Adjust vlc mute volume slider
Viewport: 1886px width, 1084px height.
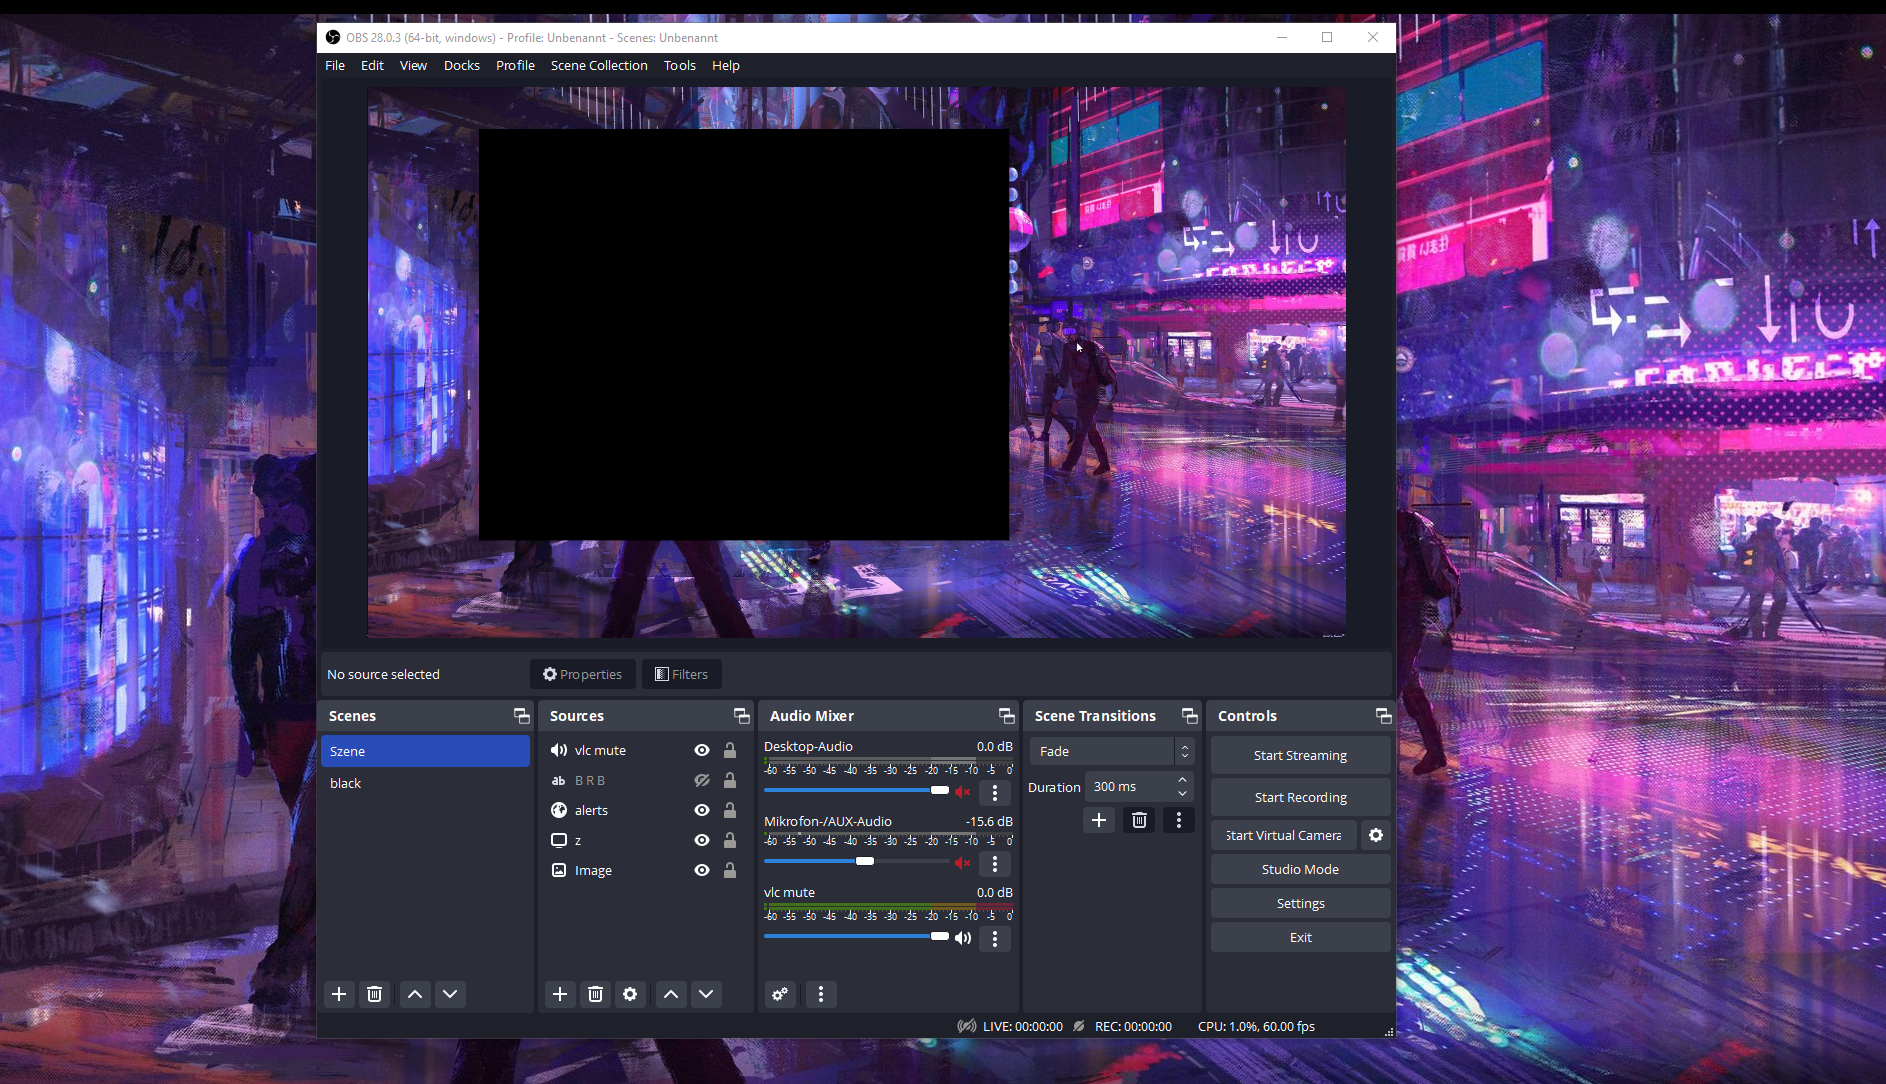coord(856,936)
